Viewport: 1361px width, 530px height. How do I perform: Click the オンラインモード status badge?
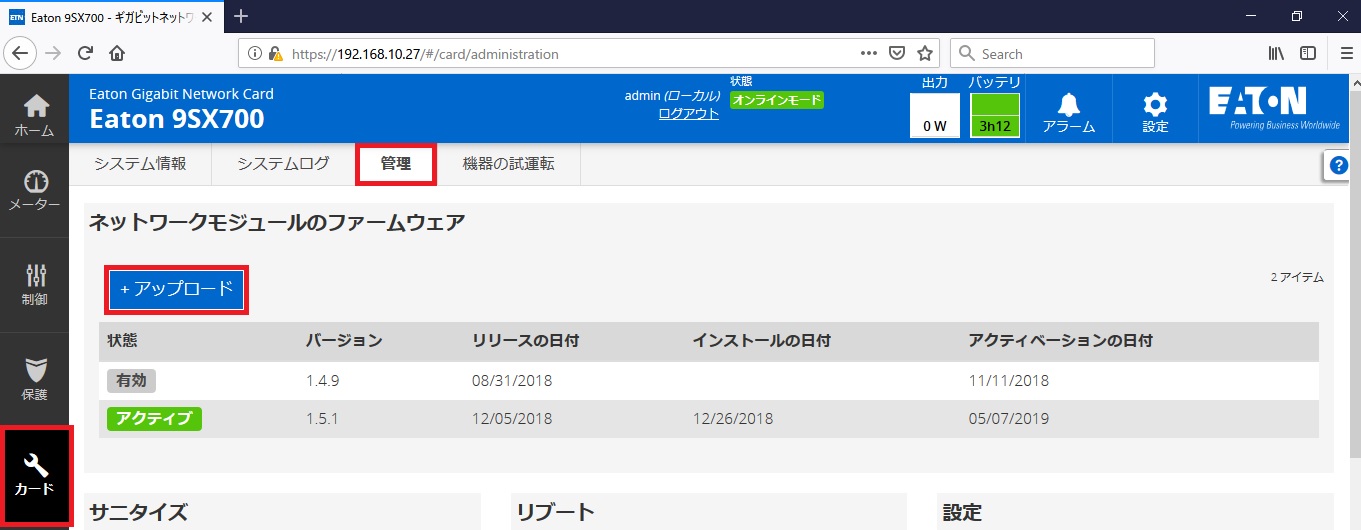point(777,100)
